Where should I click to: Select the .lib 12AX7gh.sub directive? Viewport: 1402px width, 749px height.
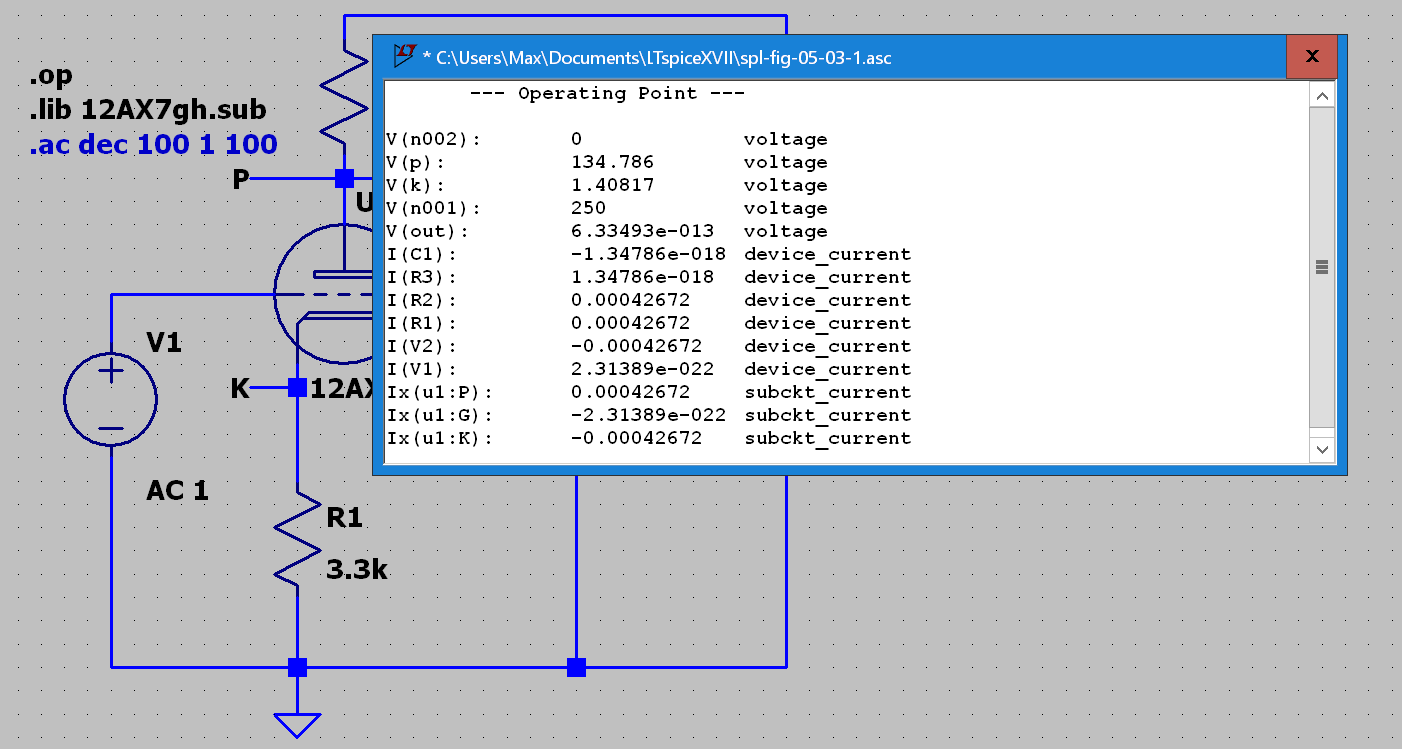pos(148,110)
